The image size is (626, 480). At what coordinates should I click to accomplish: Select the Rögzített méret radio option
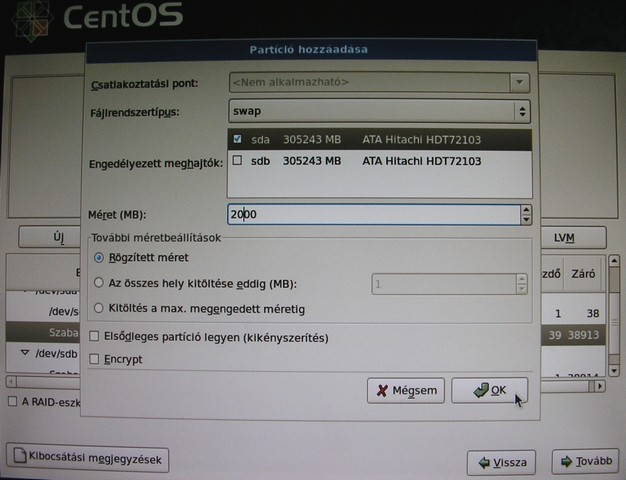point(98,258)
